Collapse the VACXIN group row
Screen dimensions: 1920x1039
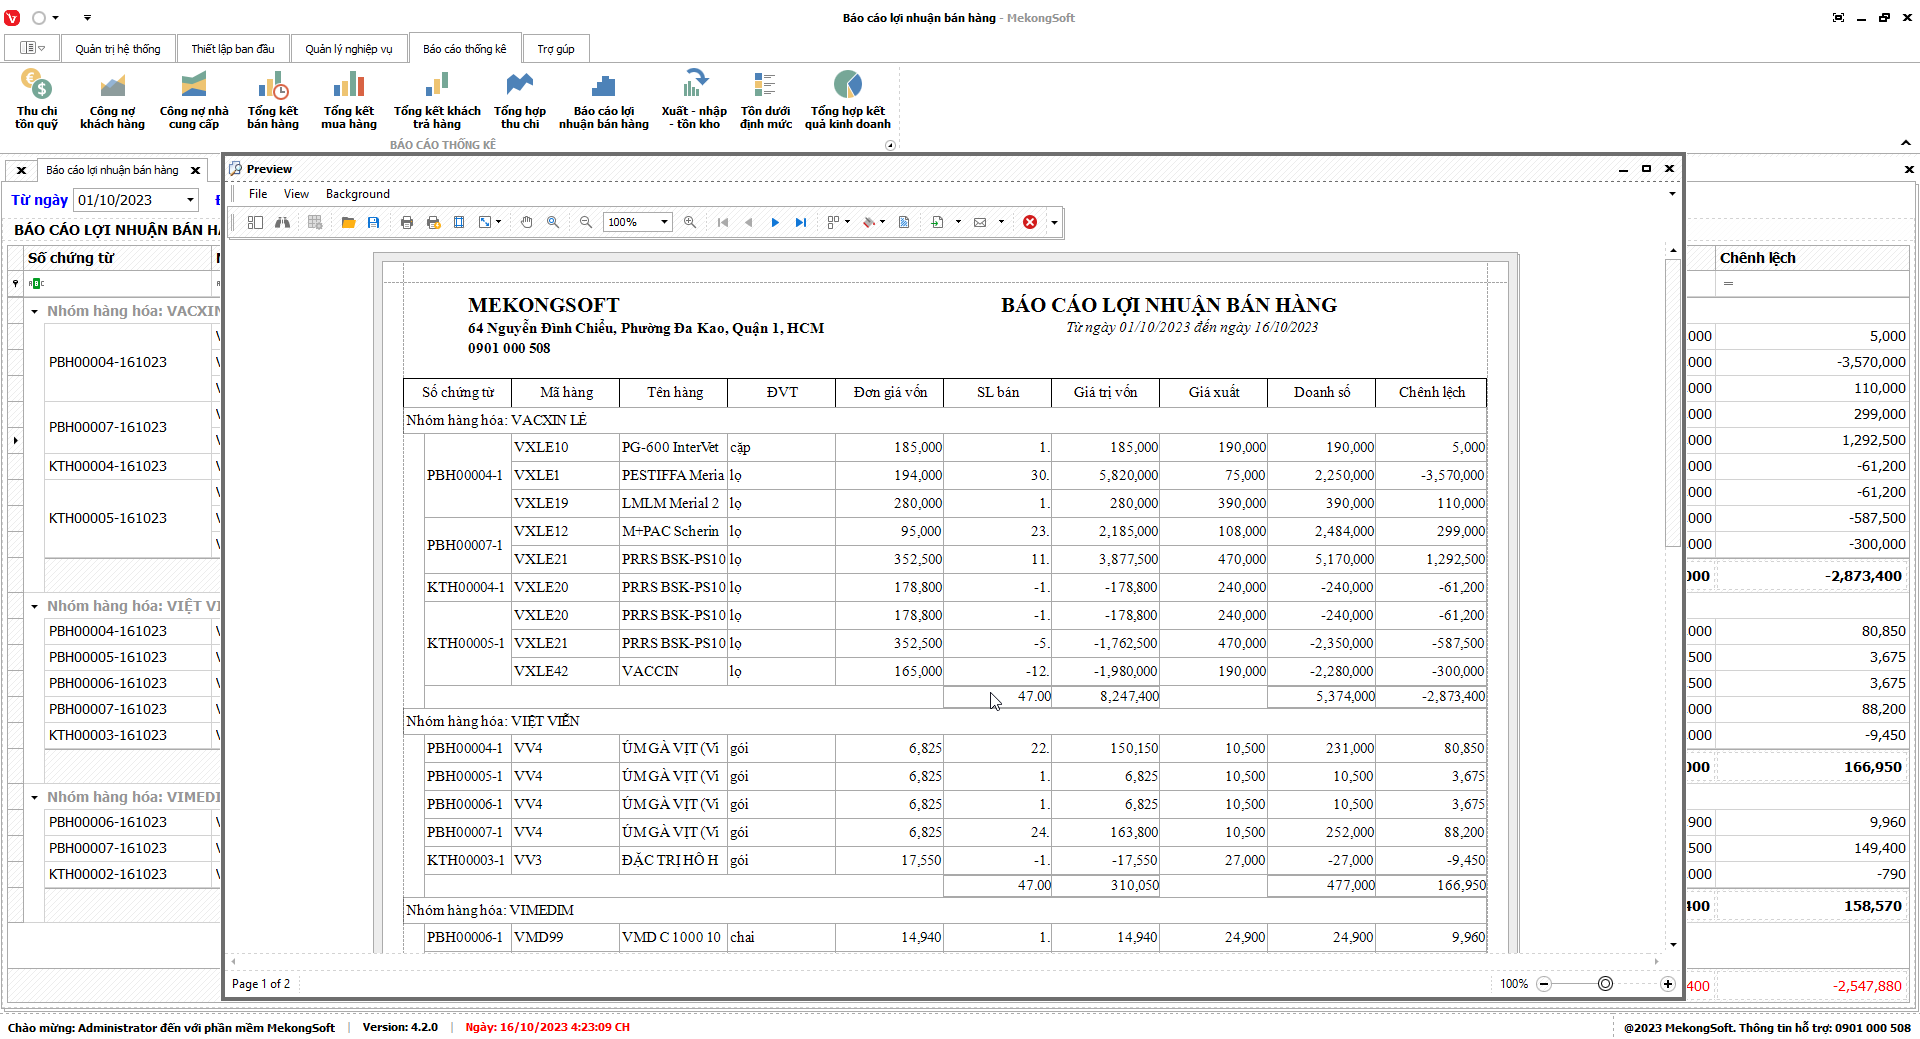35,312
